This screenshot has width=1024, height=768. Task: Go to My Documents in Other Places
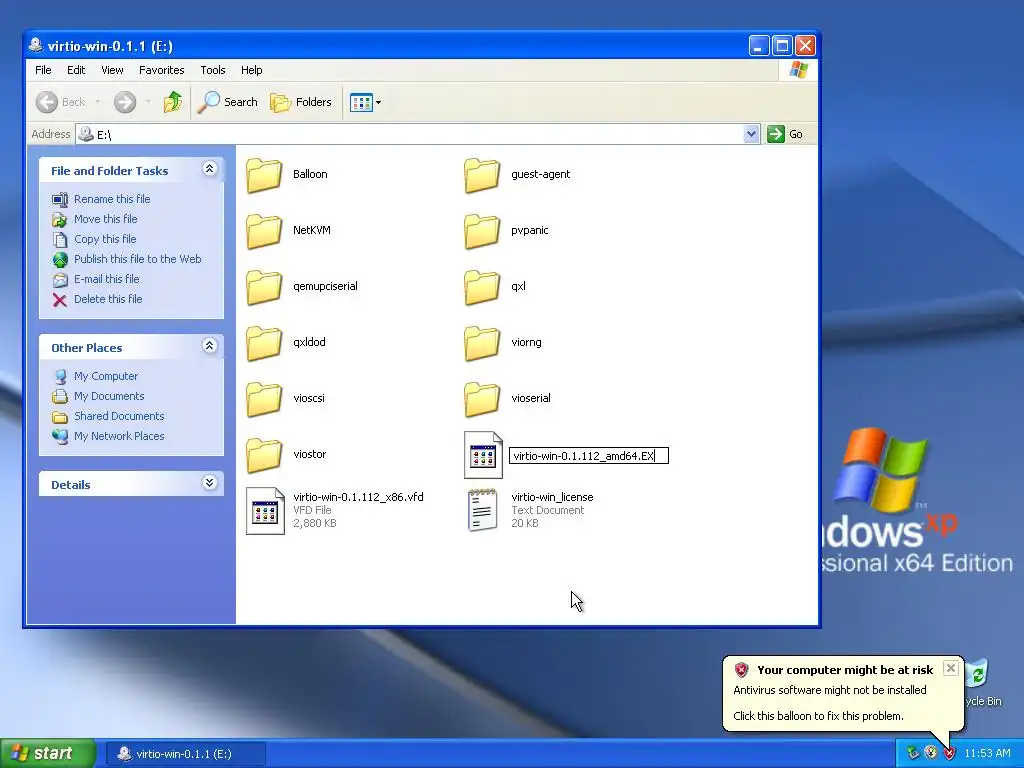[x=109, y=396]
